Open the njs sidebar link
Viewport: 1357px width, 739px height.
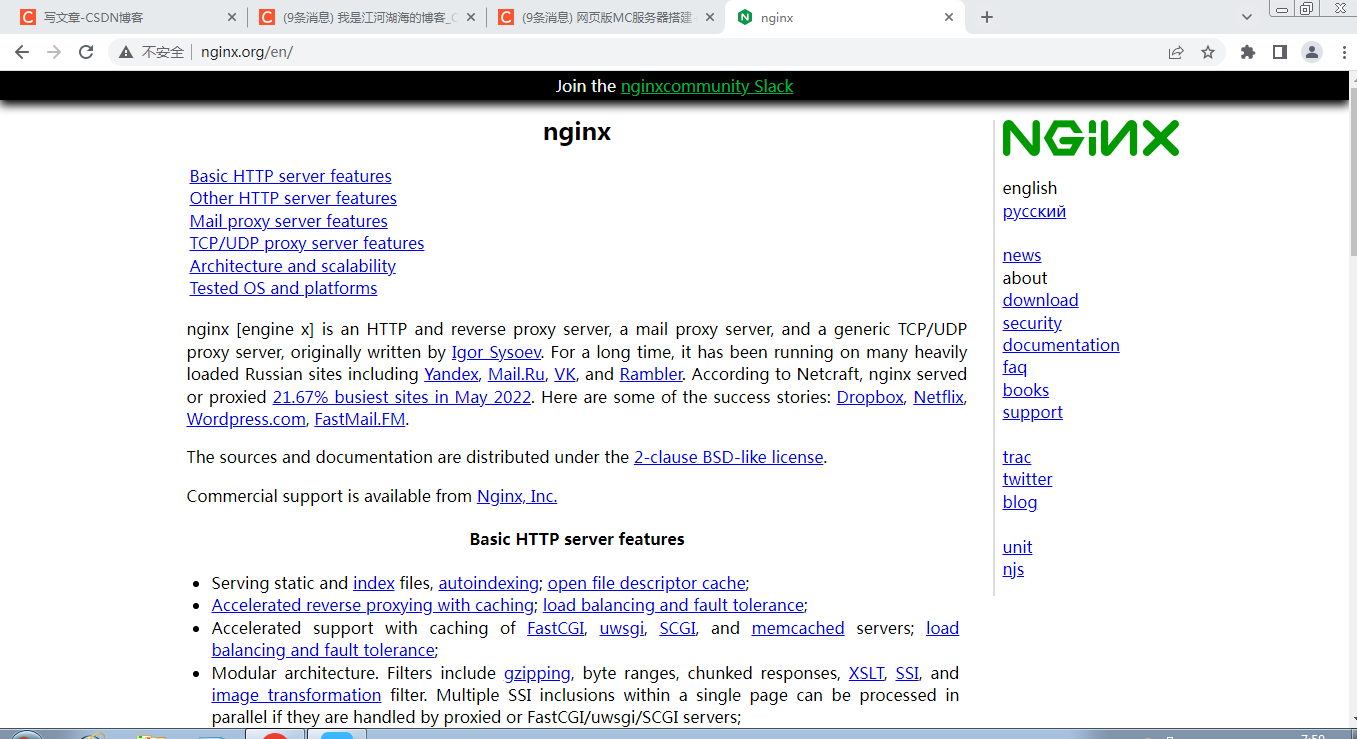coord(1013,569)
